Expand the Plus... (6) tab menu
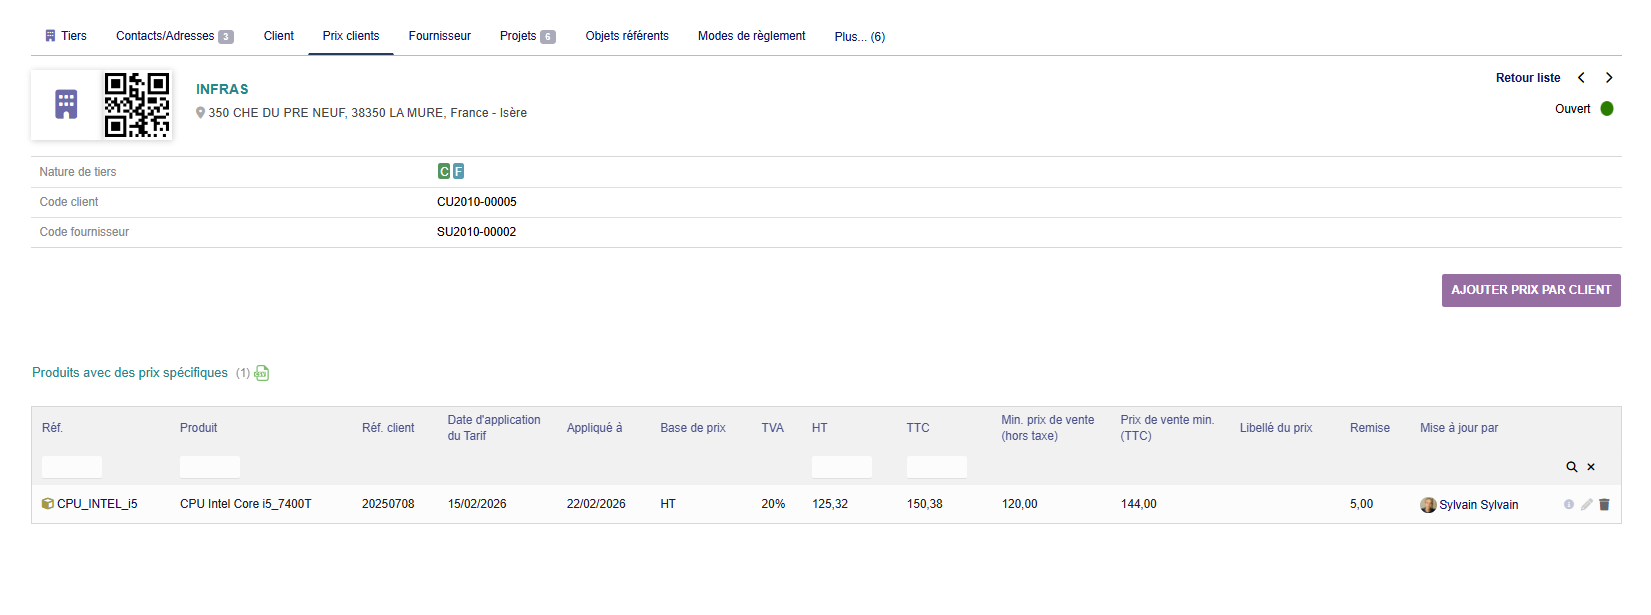The image size is (1651, 615). (859, 37)
